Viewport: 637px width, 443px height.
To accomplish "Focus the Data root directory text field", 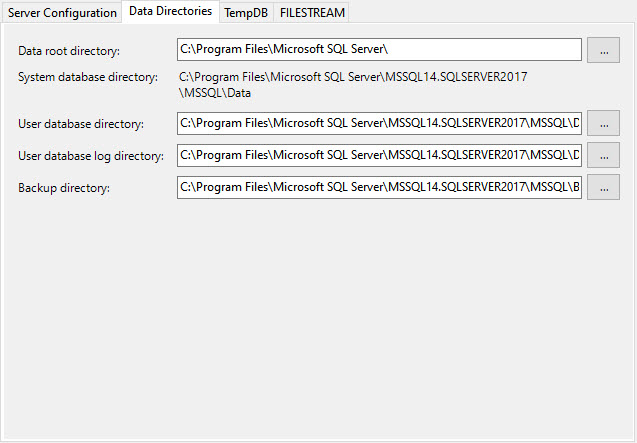I will pos(379,50).
